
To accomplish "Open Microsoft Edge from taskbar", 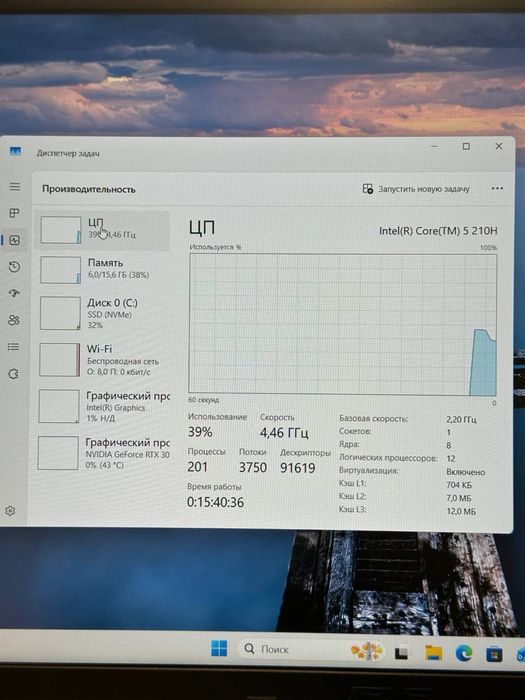I will [x=464, y=654].
